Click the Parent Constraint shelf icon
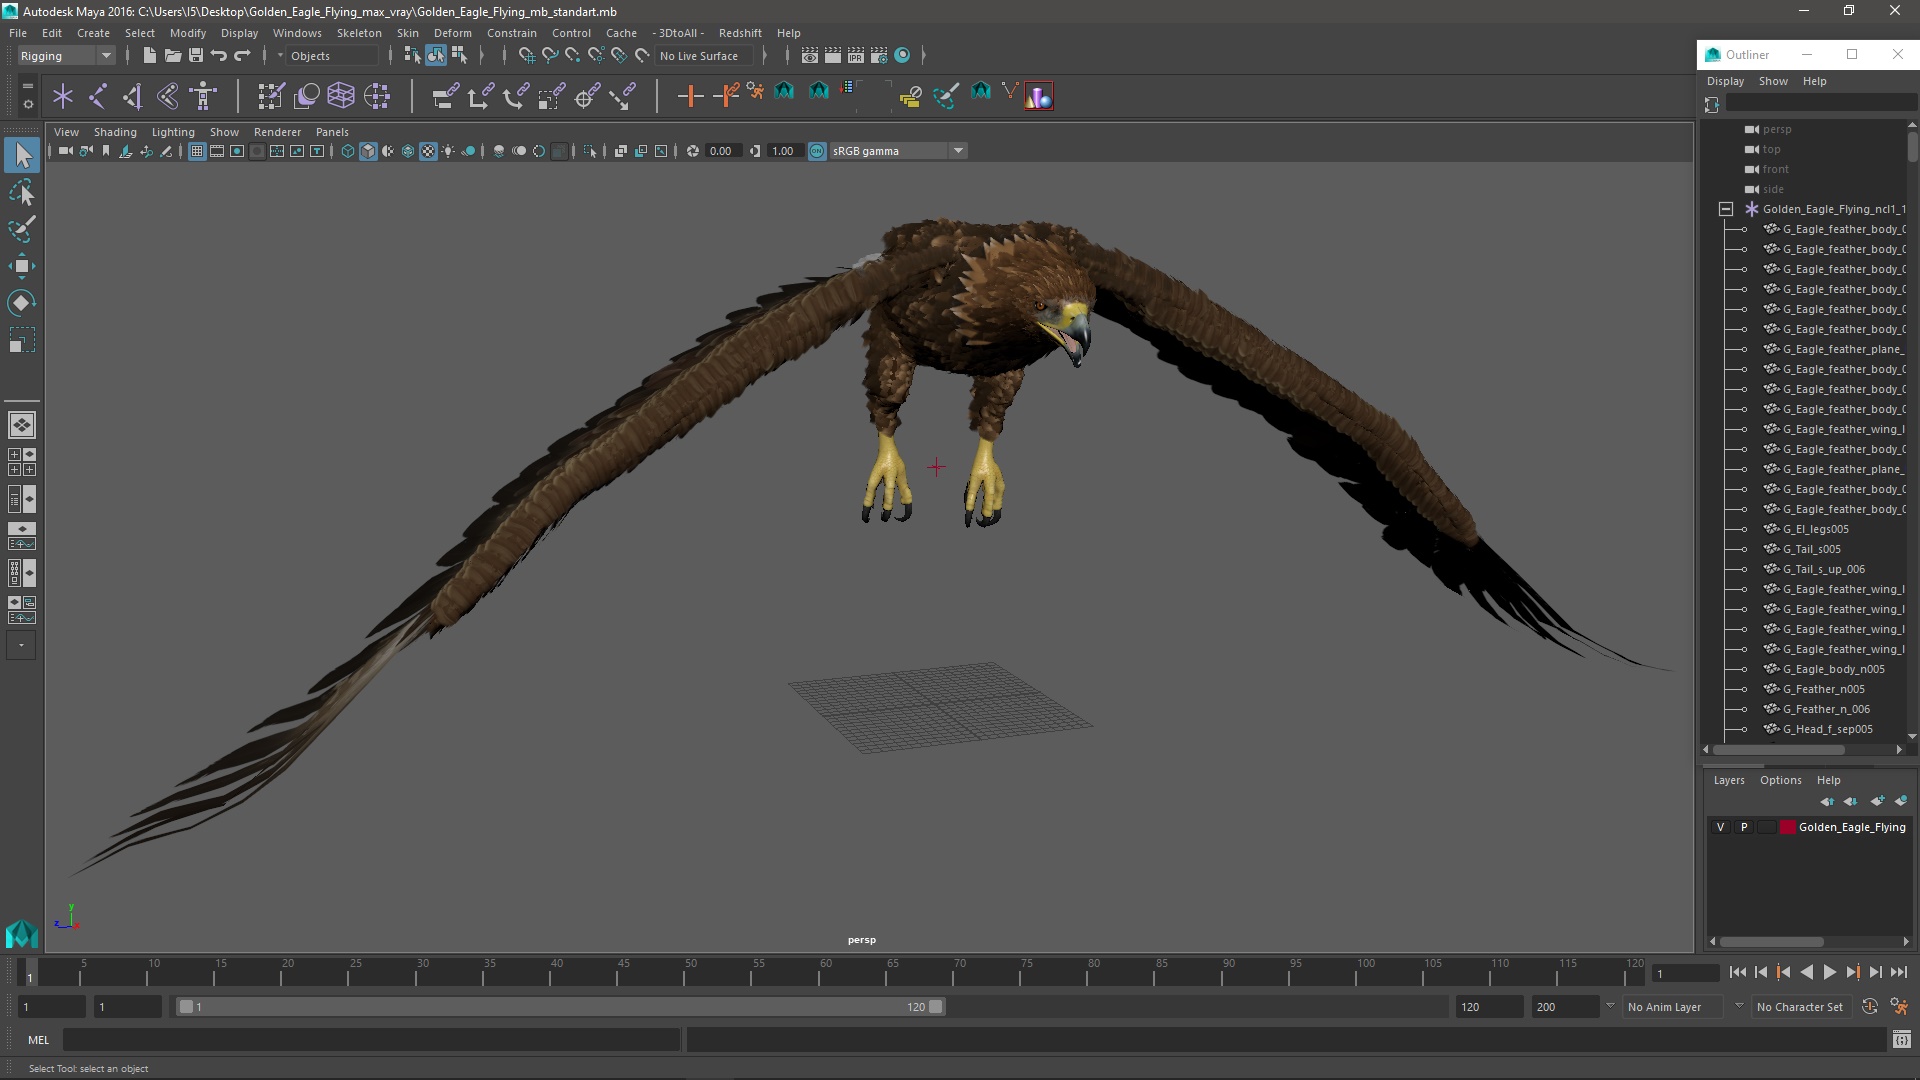 pos(445,96)
